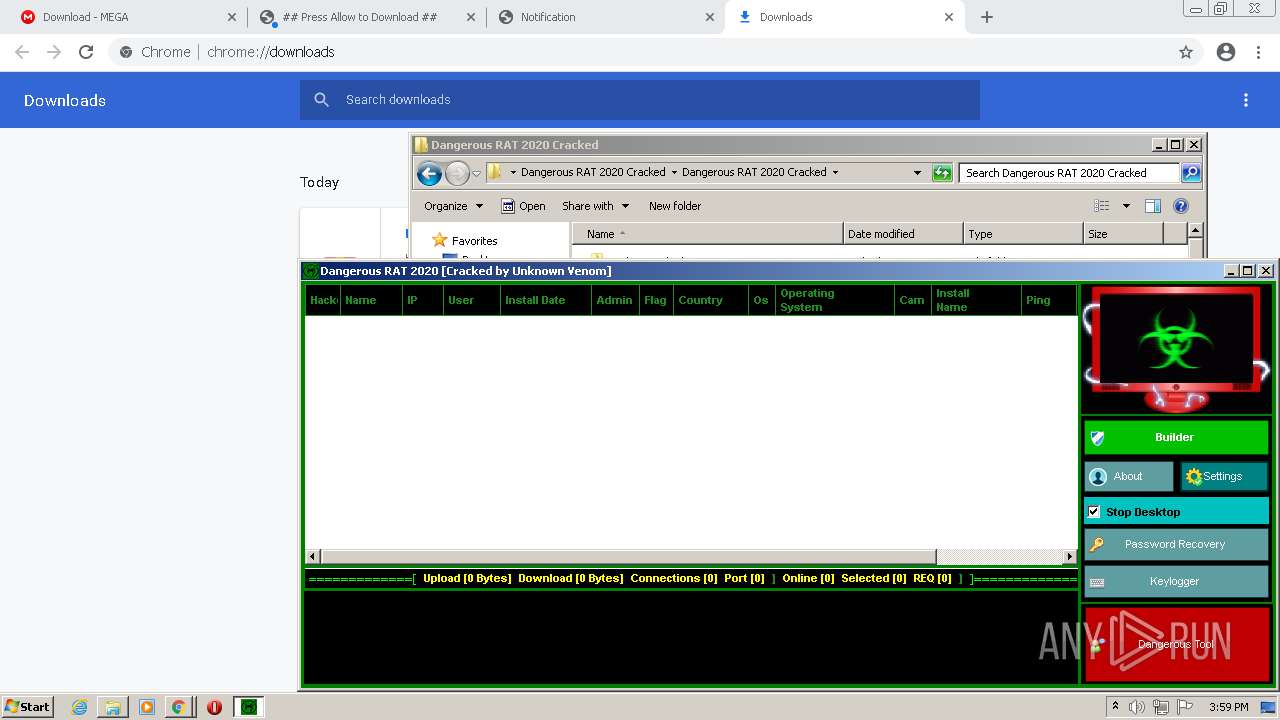Click the Admin column header
This screenshot has width=1280, height=720.
point(615,300)
